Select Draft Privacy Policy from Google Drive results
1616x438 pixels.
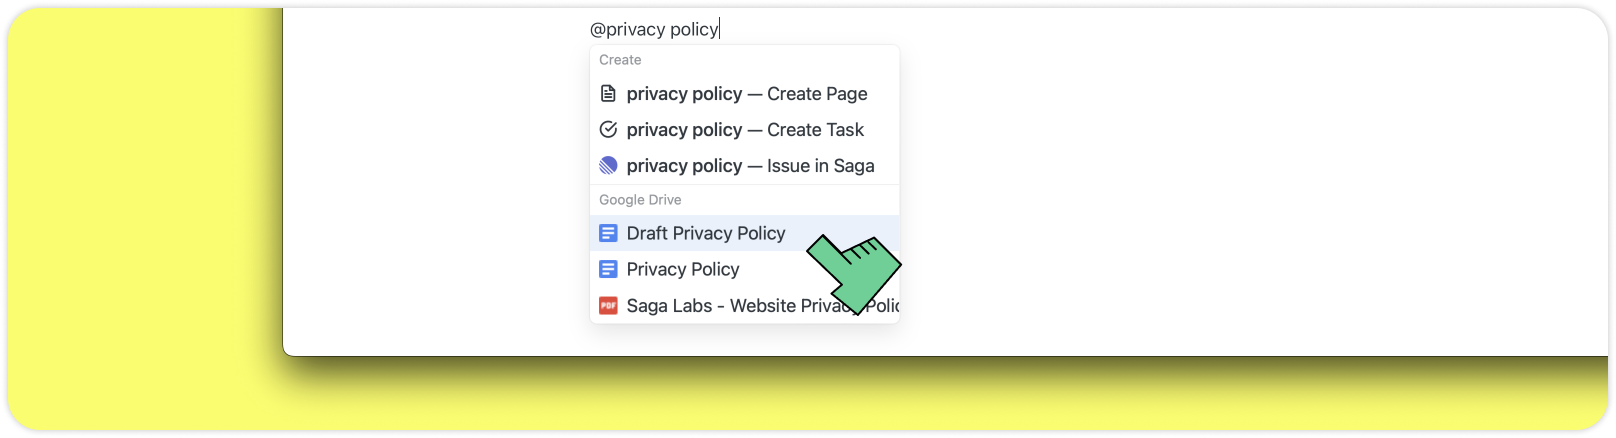[705, 234]
